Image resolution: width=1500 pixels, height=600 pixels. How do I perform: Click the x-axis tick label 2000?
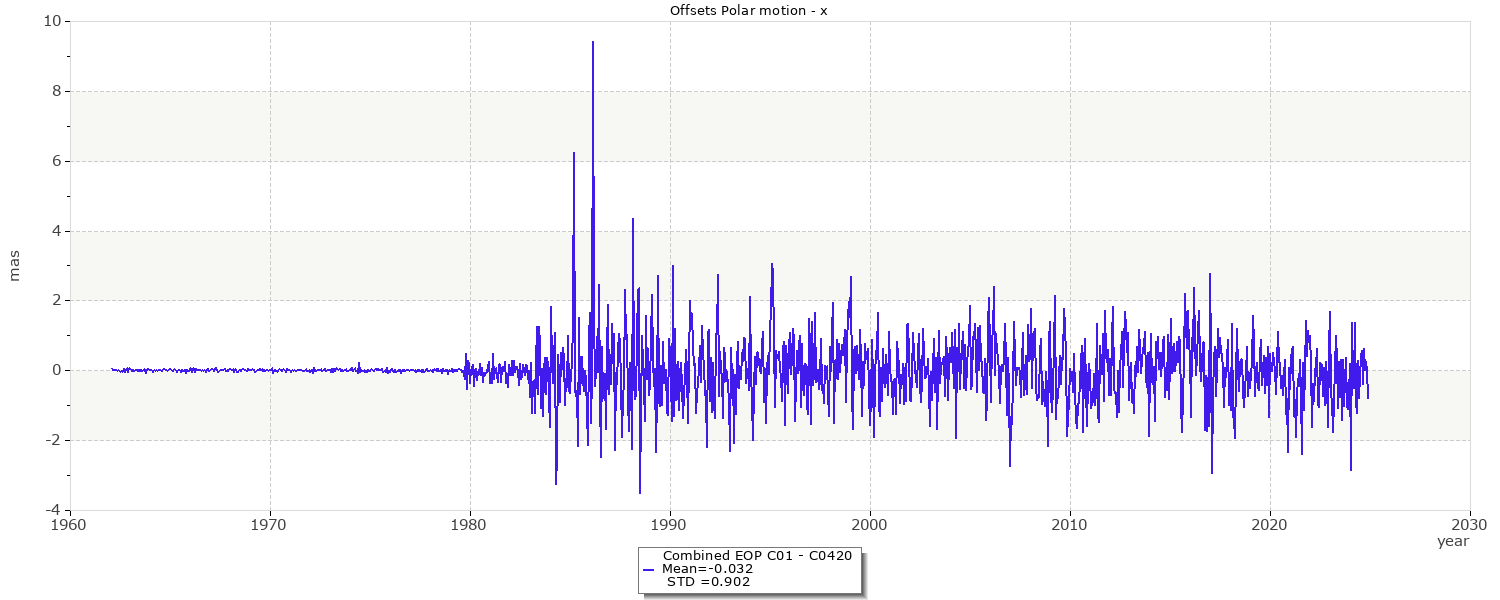869,524
